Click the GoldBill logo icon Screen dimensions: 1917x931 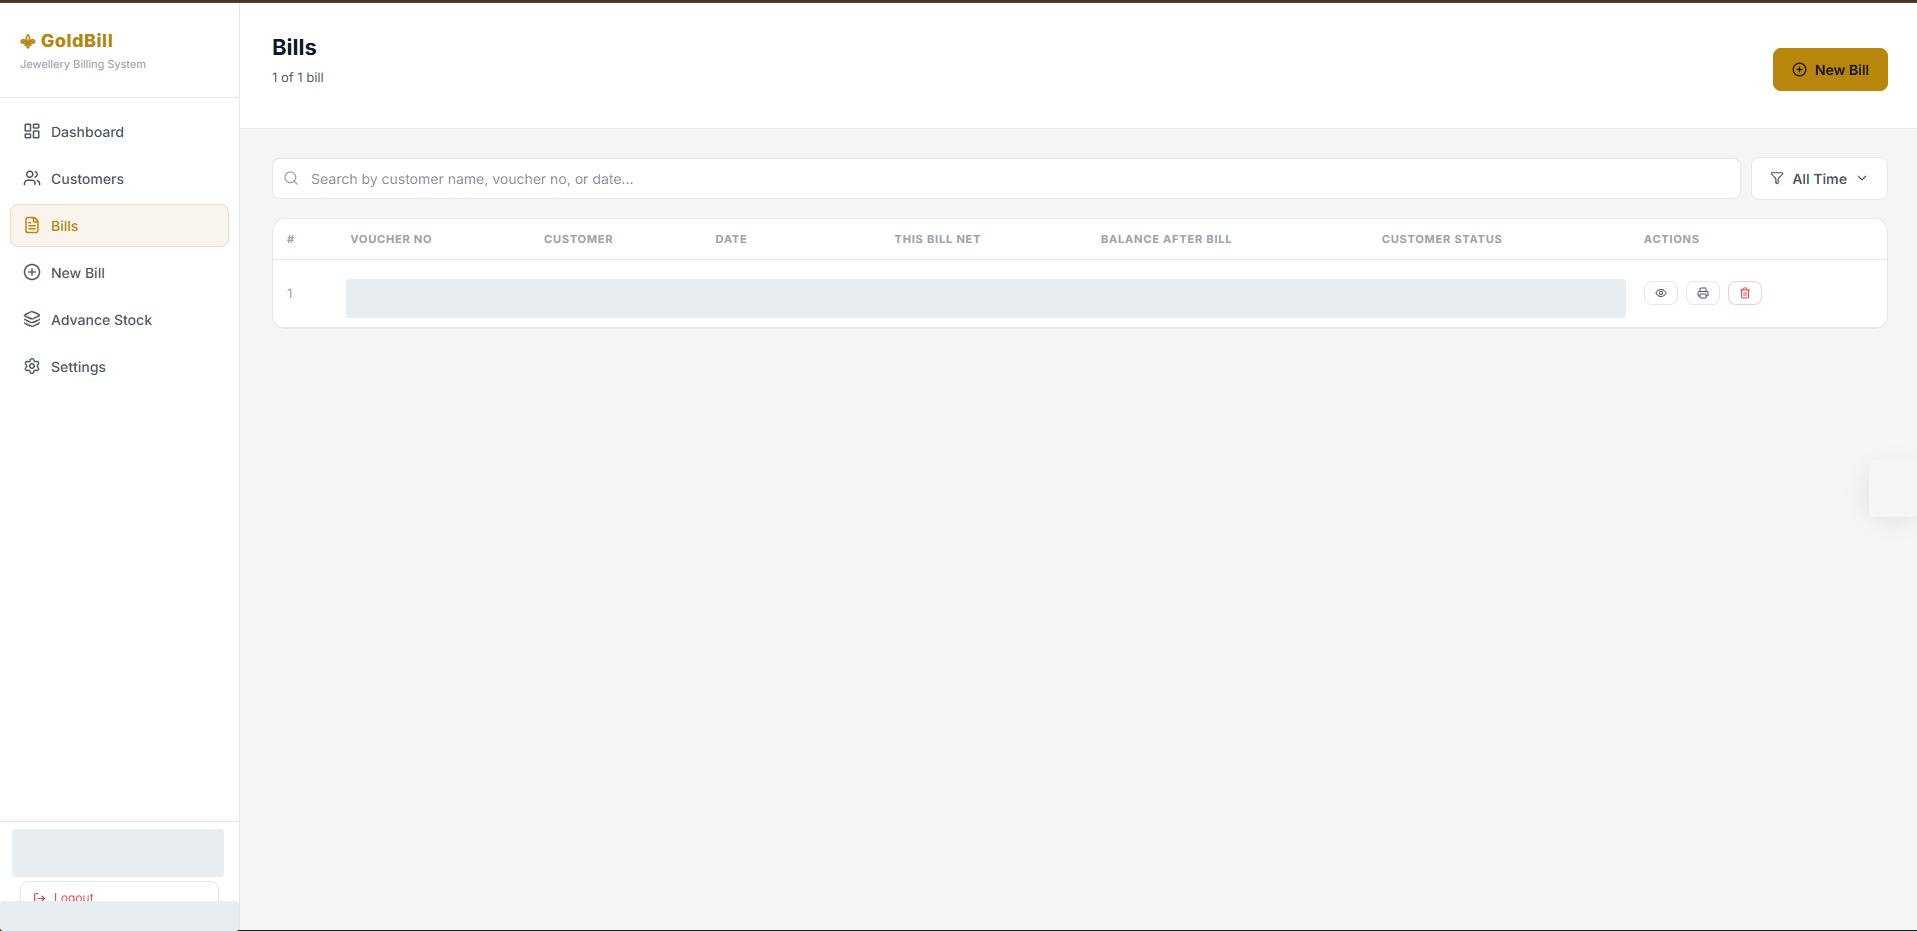28,41
